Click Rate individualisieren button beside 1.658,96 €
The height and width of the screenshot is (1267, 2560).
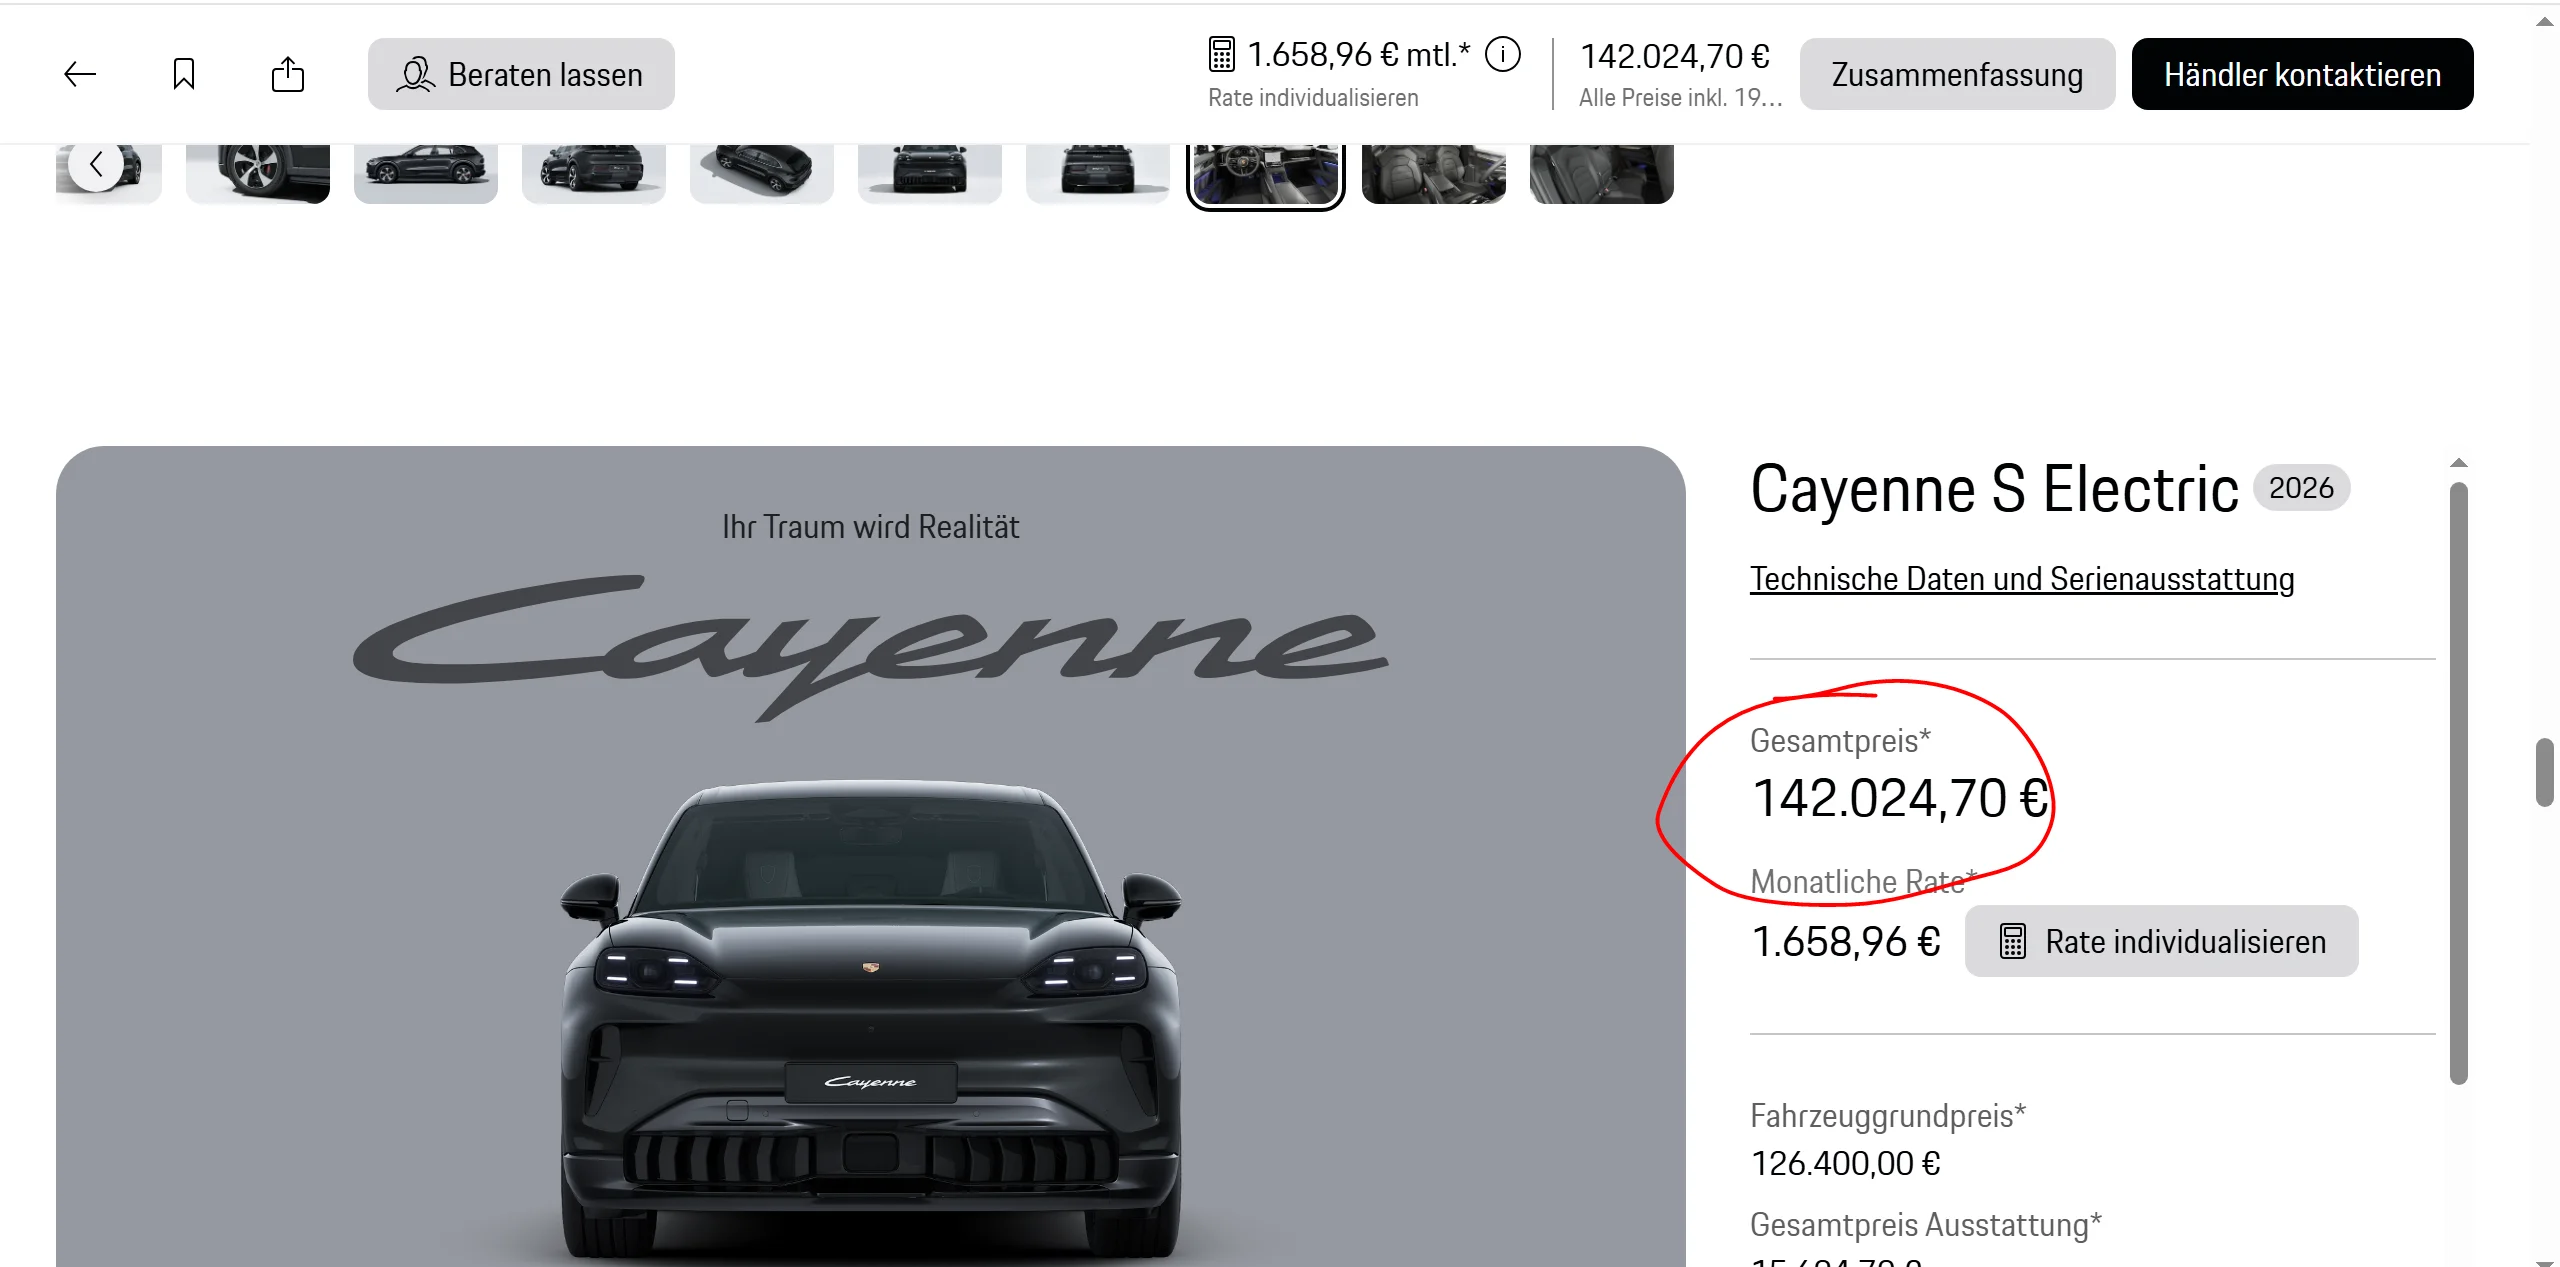pos(2162,941)
